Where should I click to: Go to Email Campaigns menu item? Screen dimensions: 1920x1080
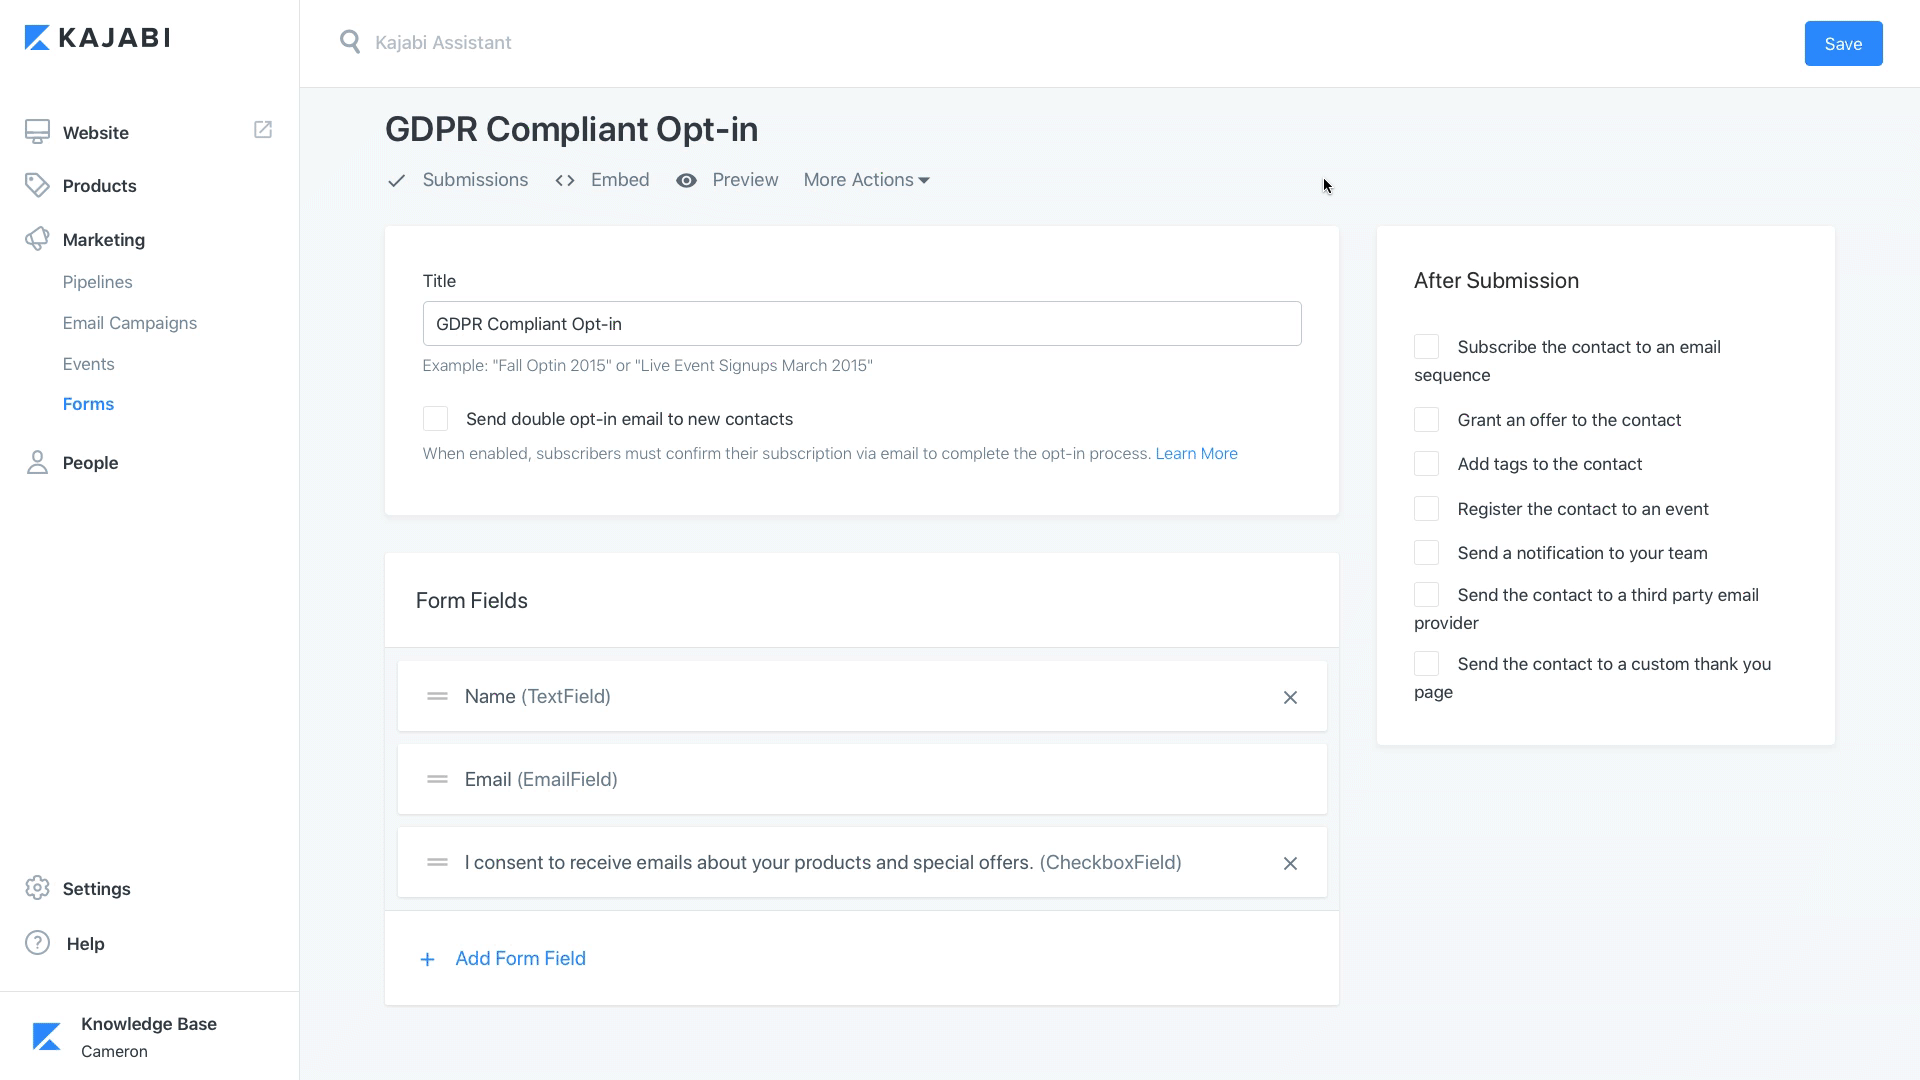129,323
